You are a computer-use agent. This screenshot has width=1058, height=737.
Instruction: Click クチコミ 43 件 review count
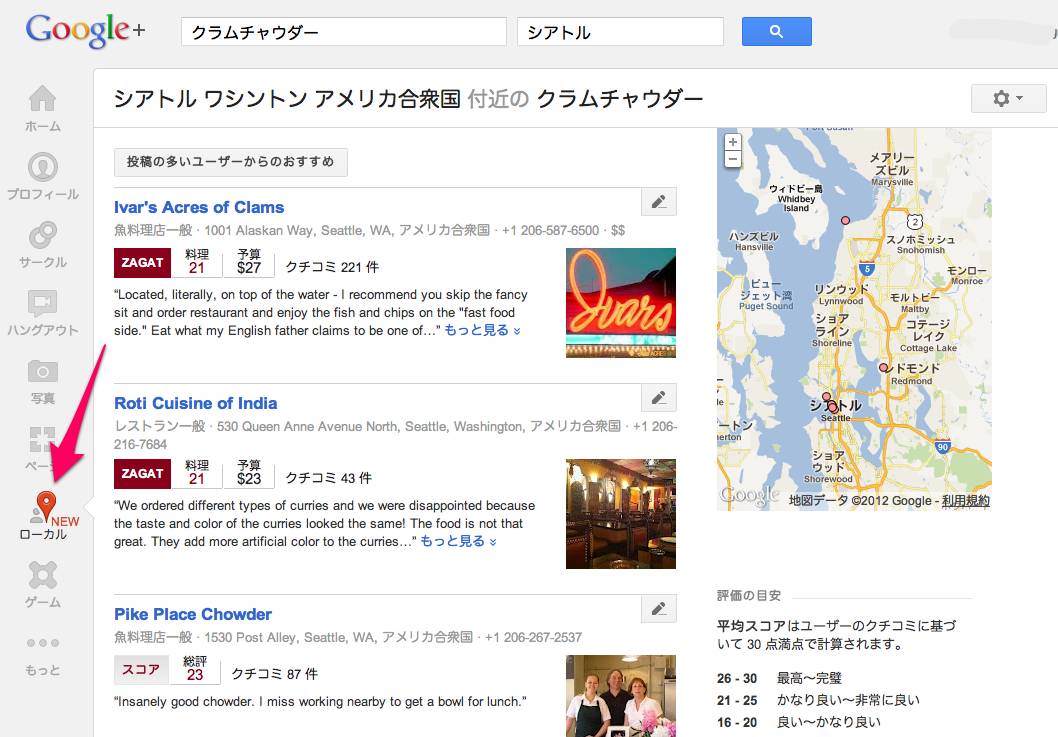[329, 479]
